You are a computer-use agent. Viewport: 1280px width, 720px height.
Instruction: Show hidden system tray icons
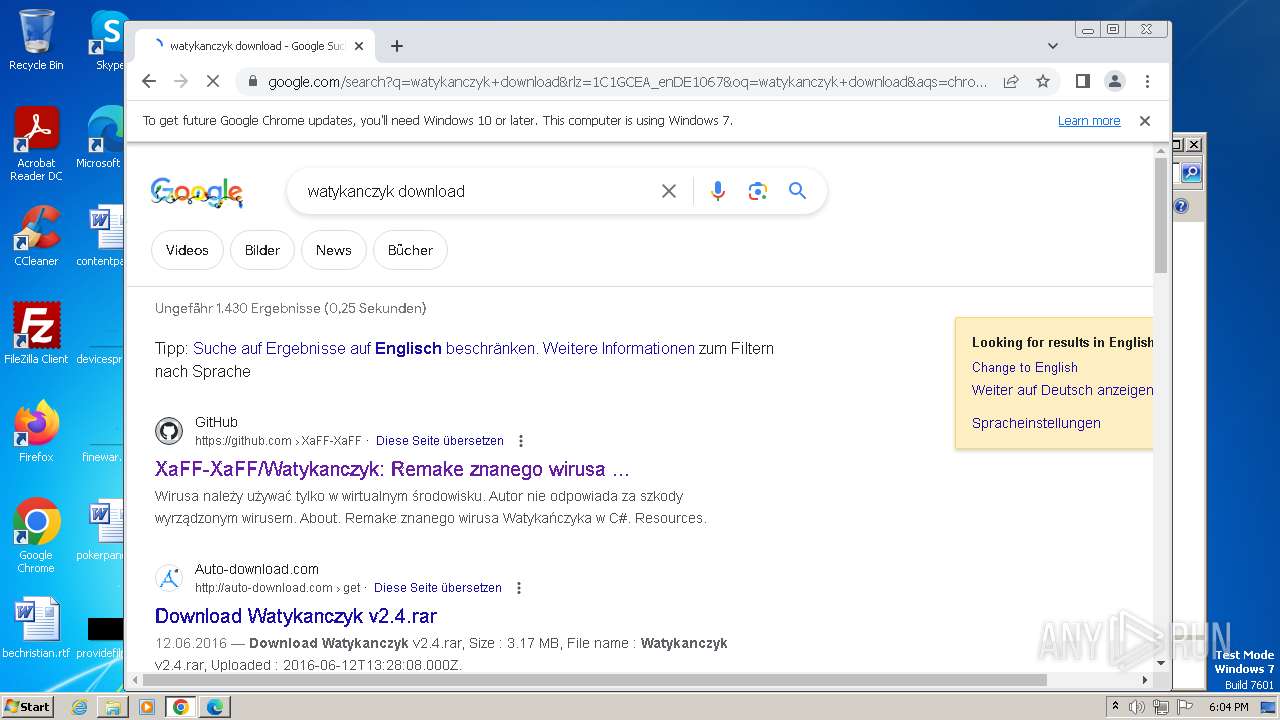[1115, 707]
